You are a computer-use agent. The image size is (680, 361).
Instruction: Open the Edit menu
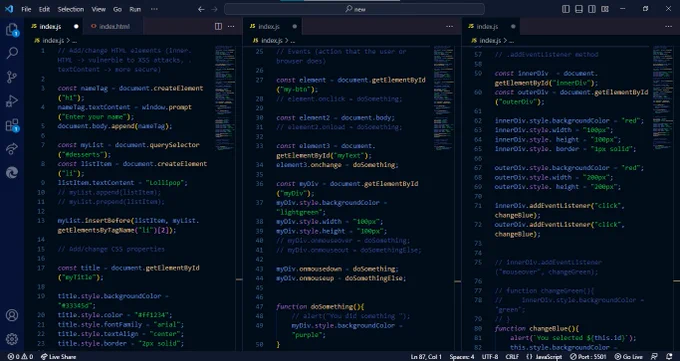click(44, 9)
